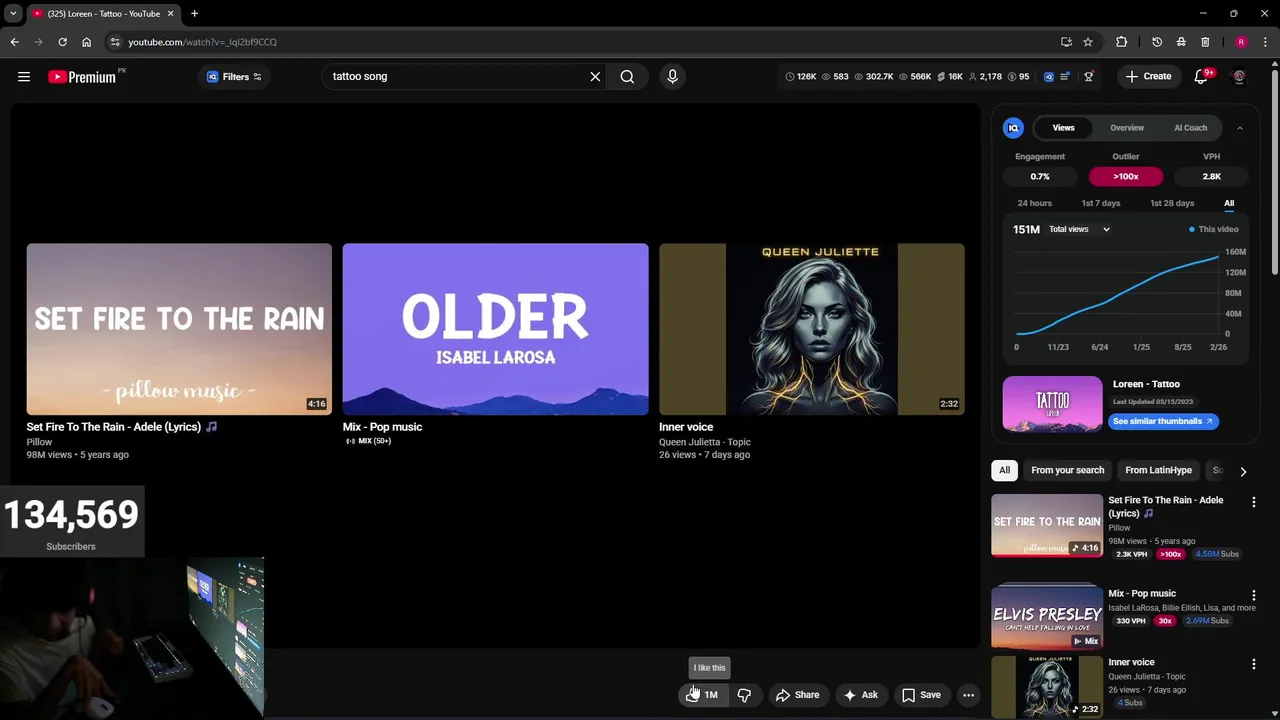The width and height of the screenshot is (1280, 720).
Task: Like the video with thumbs up
Action: tap(702, 695)
